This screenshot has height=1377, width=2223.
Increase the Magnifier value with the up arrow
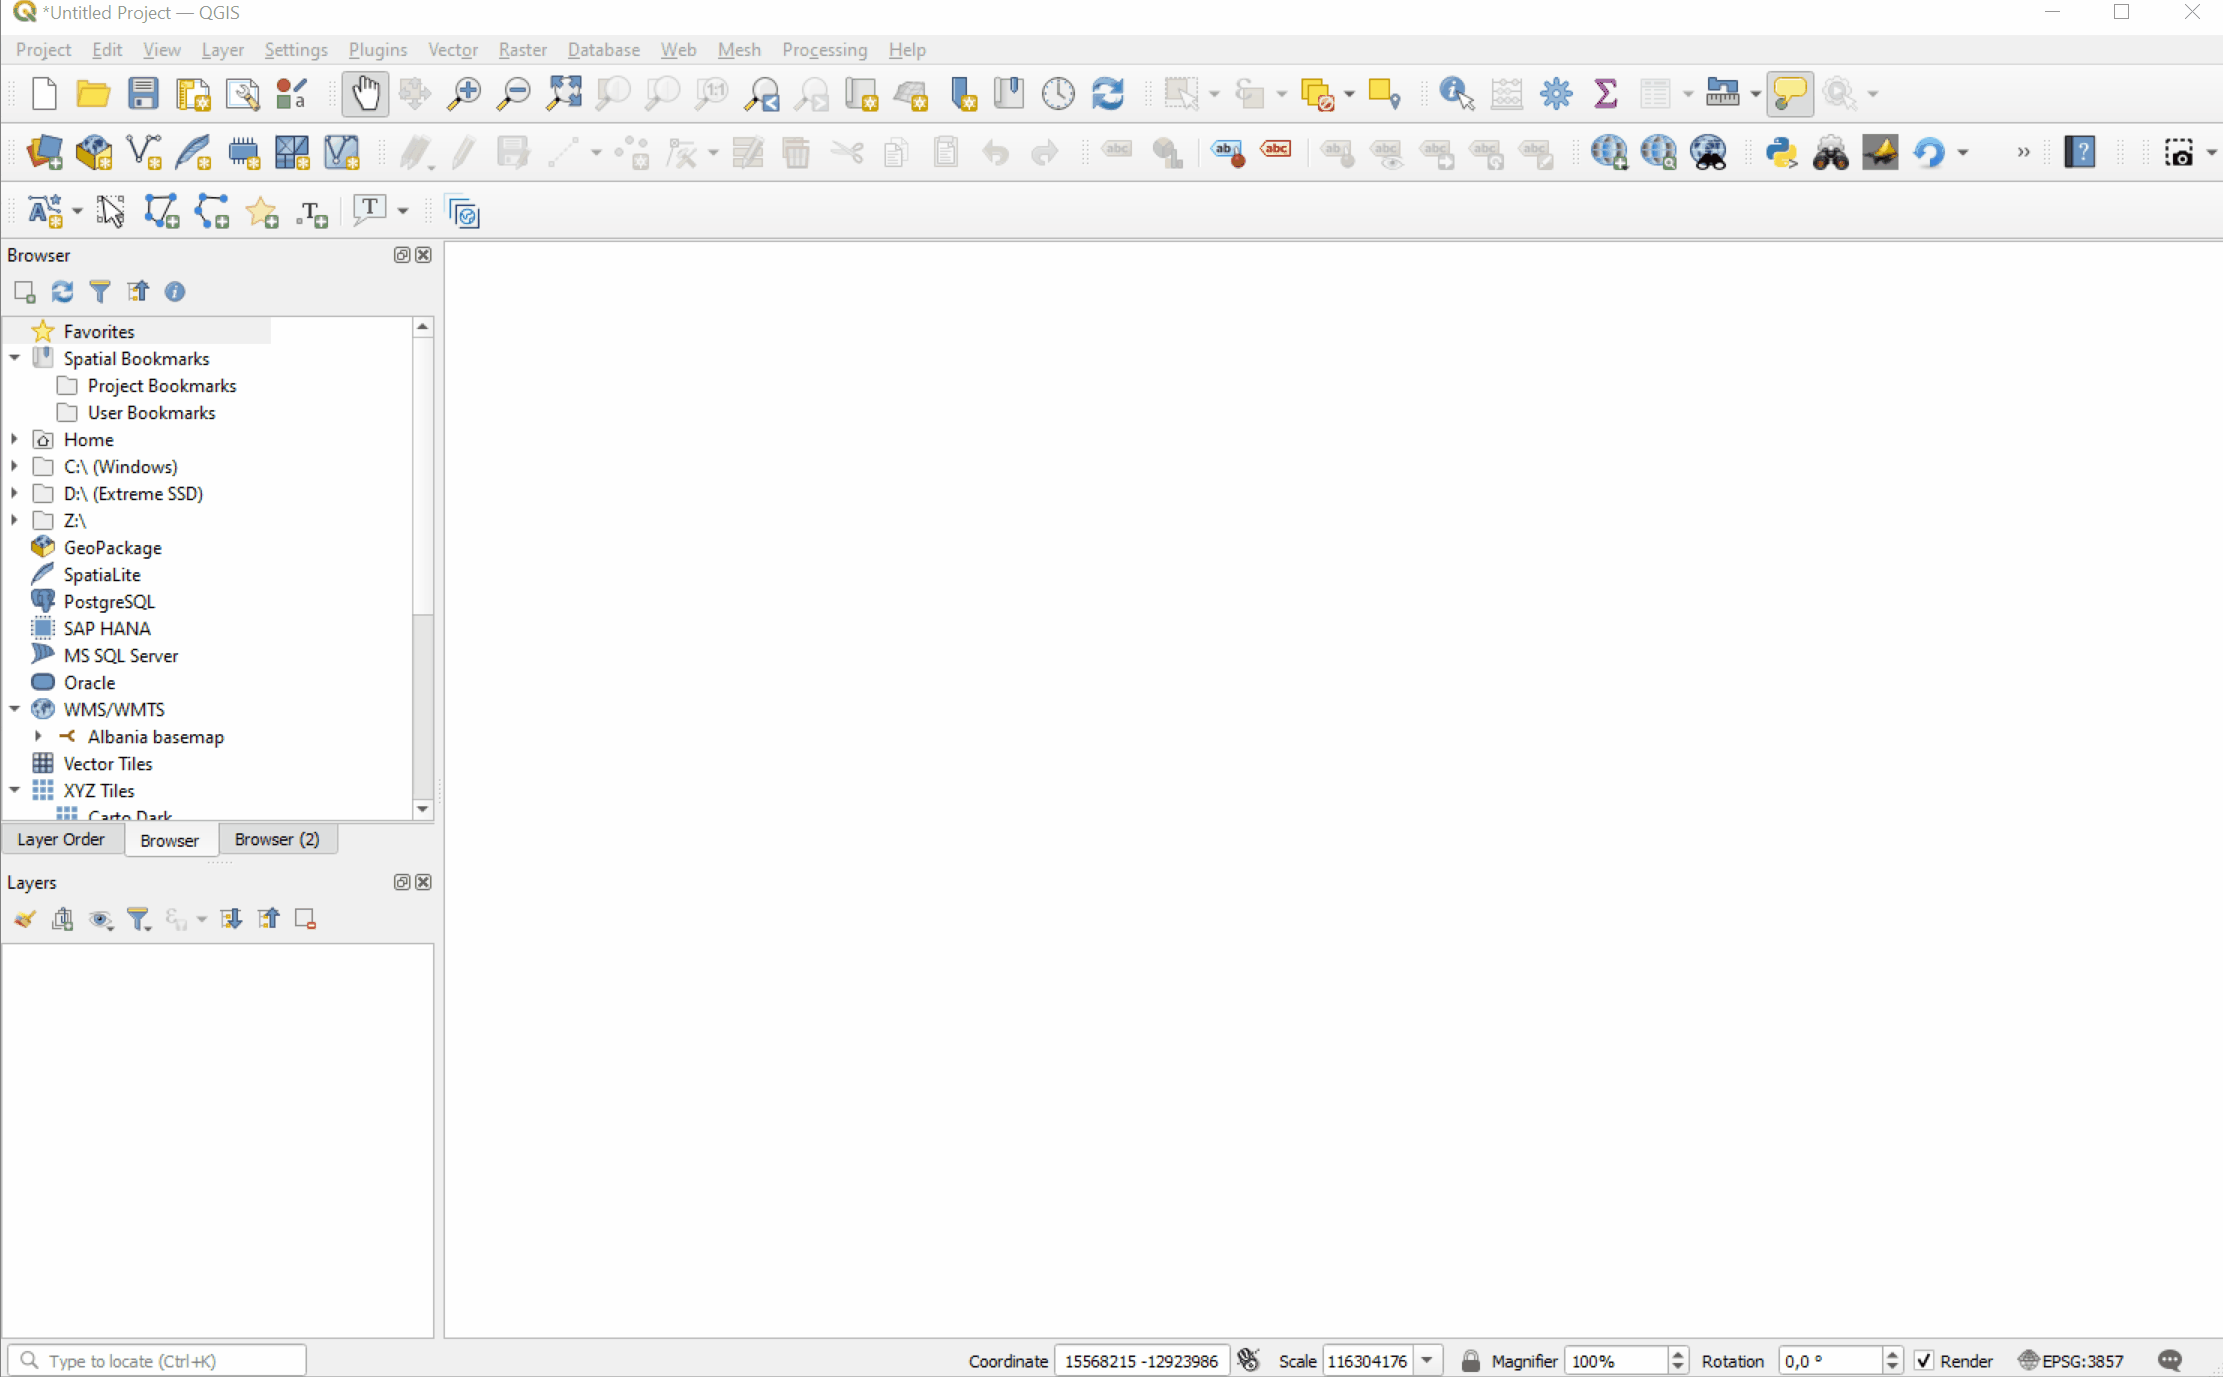[1677, 1355]
